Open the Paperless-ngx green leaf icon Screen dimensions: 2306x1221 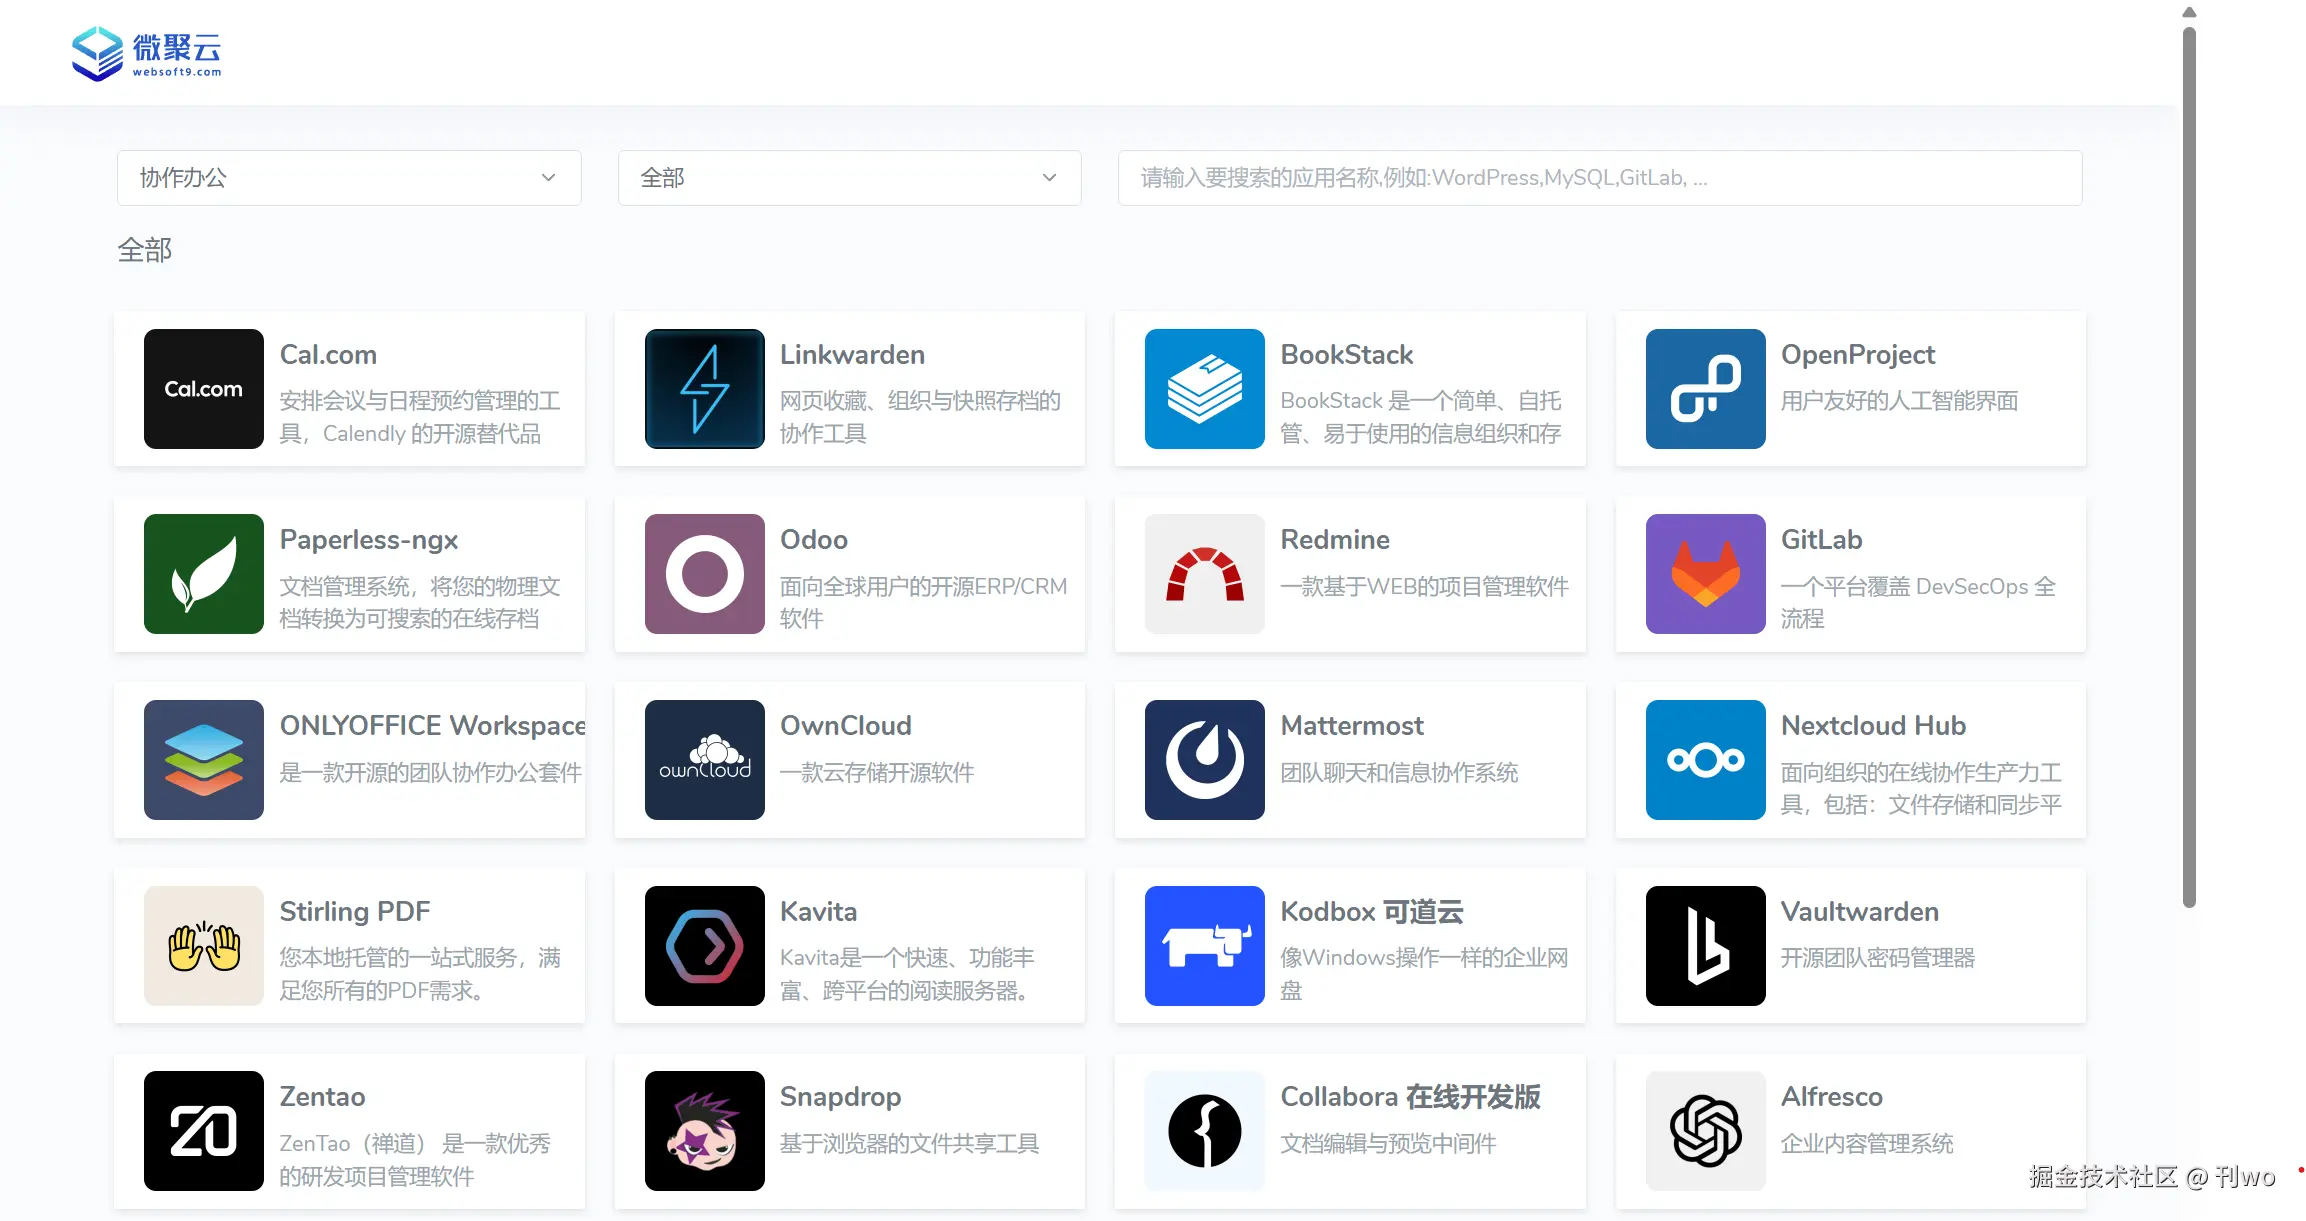(203, 574)
